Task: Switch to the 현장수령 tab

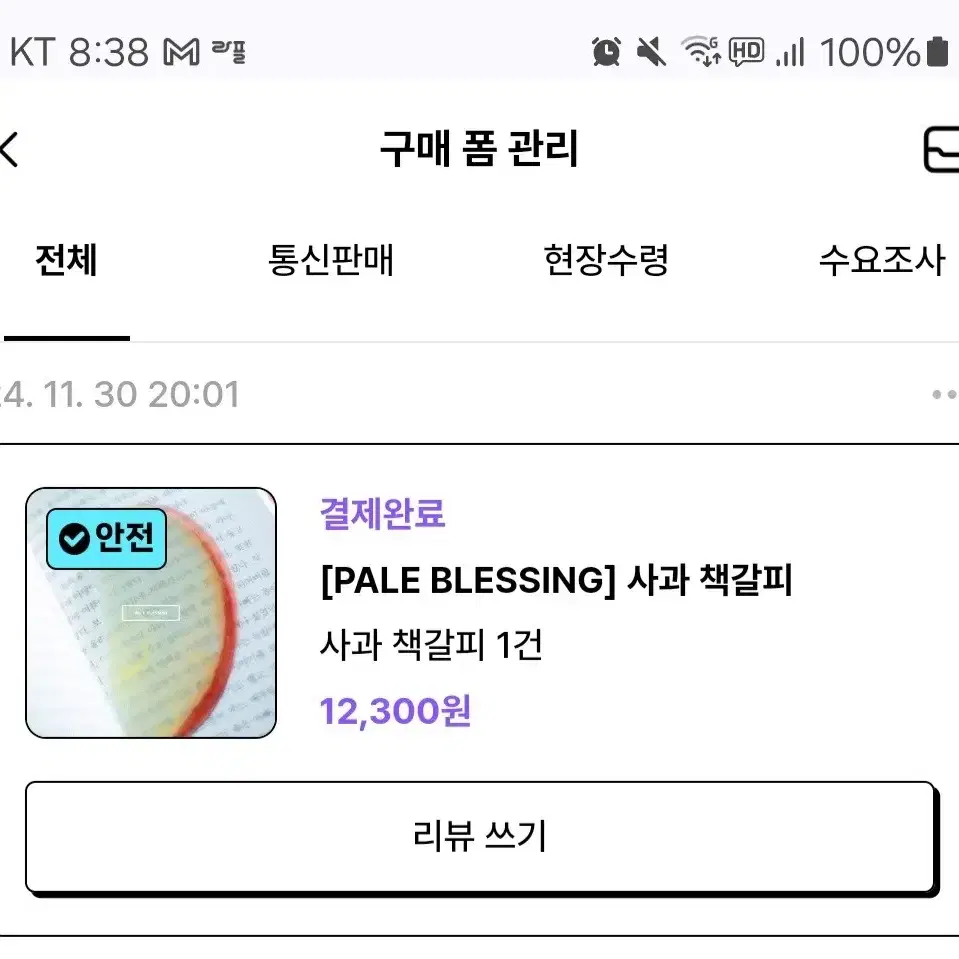Action: 606,261
